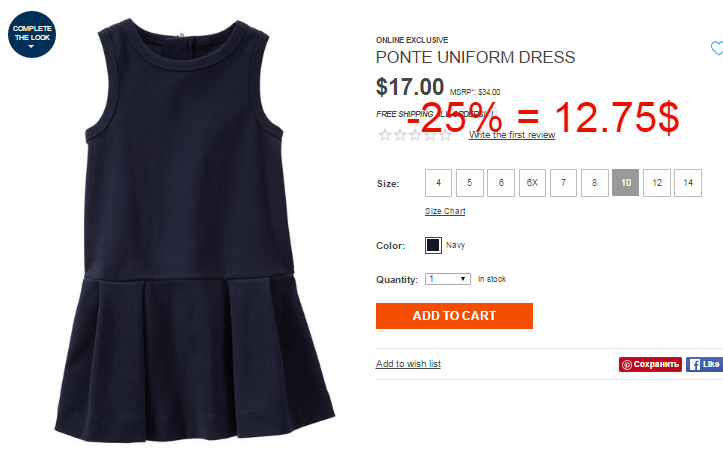The width and height of the screenshot is (723, 451).
Task: Choose size 10 option
Action: pyautogui.click(x=626, y=183)
